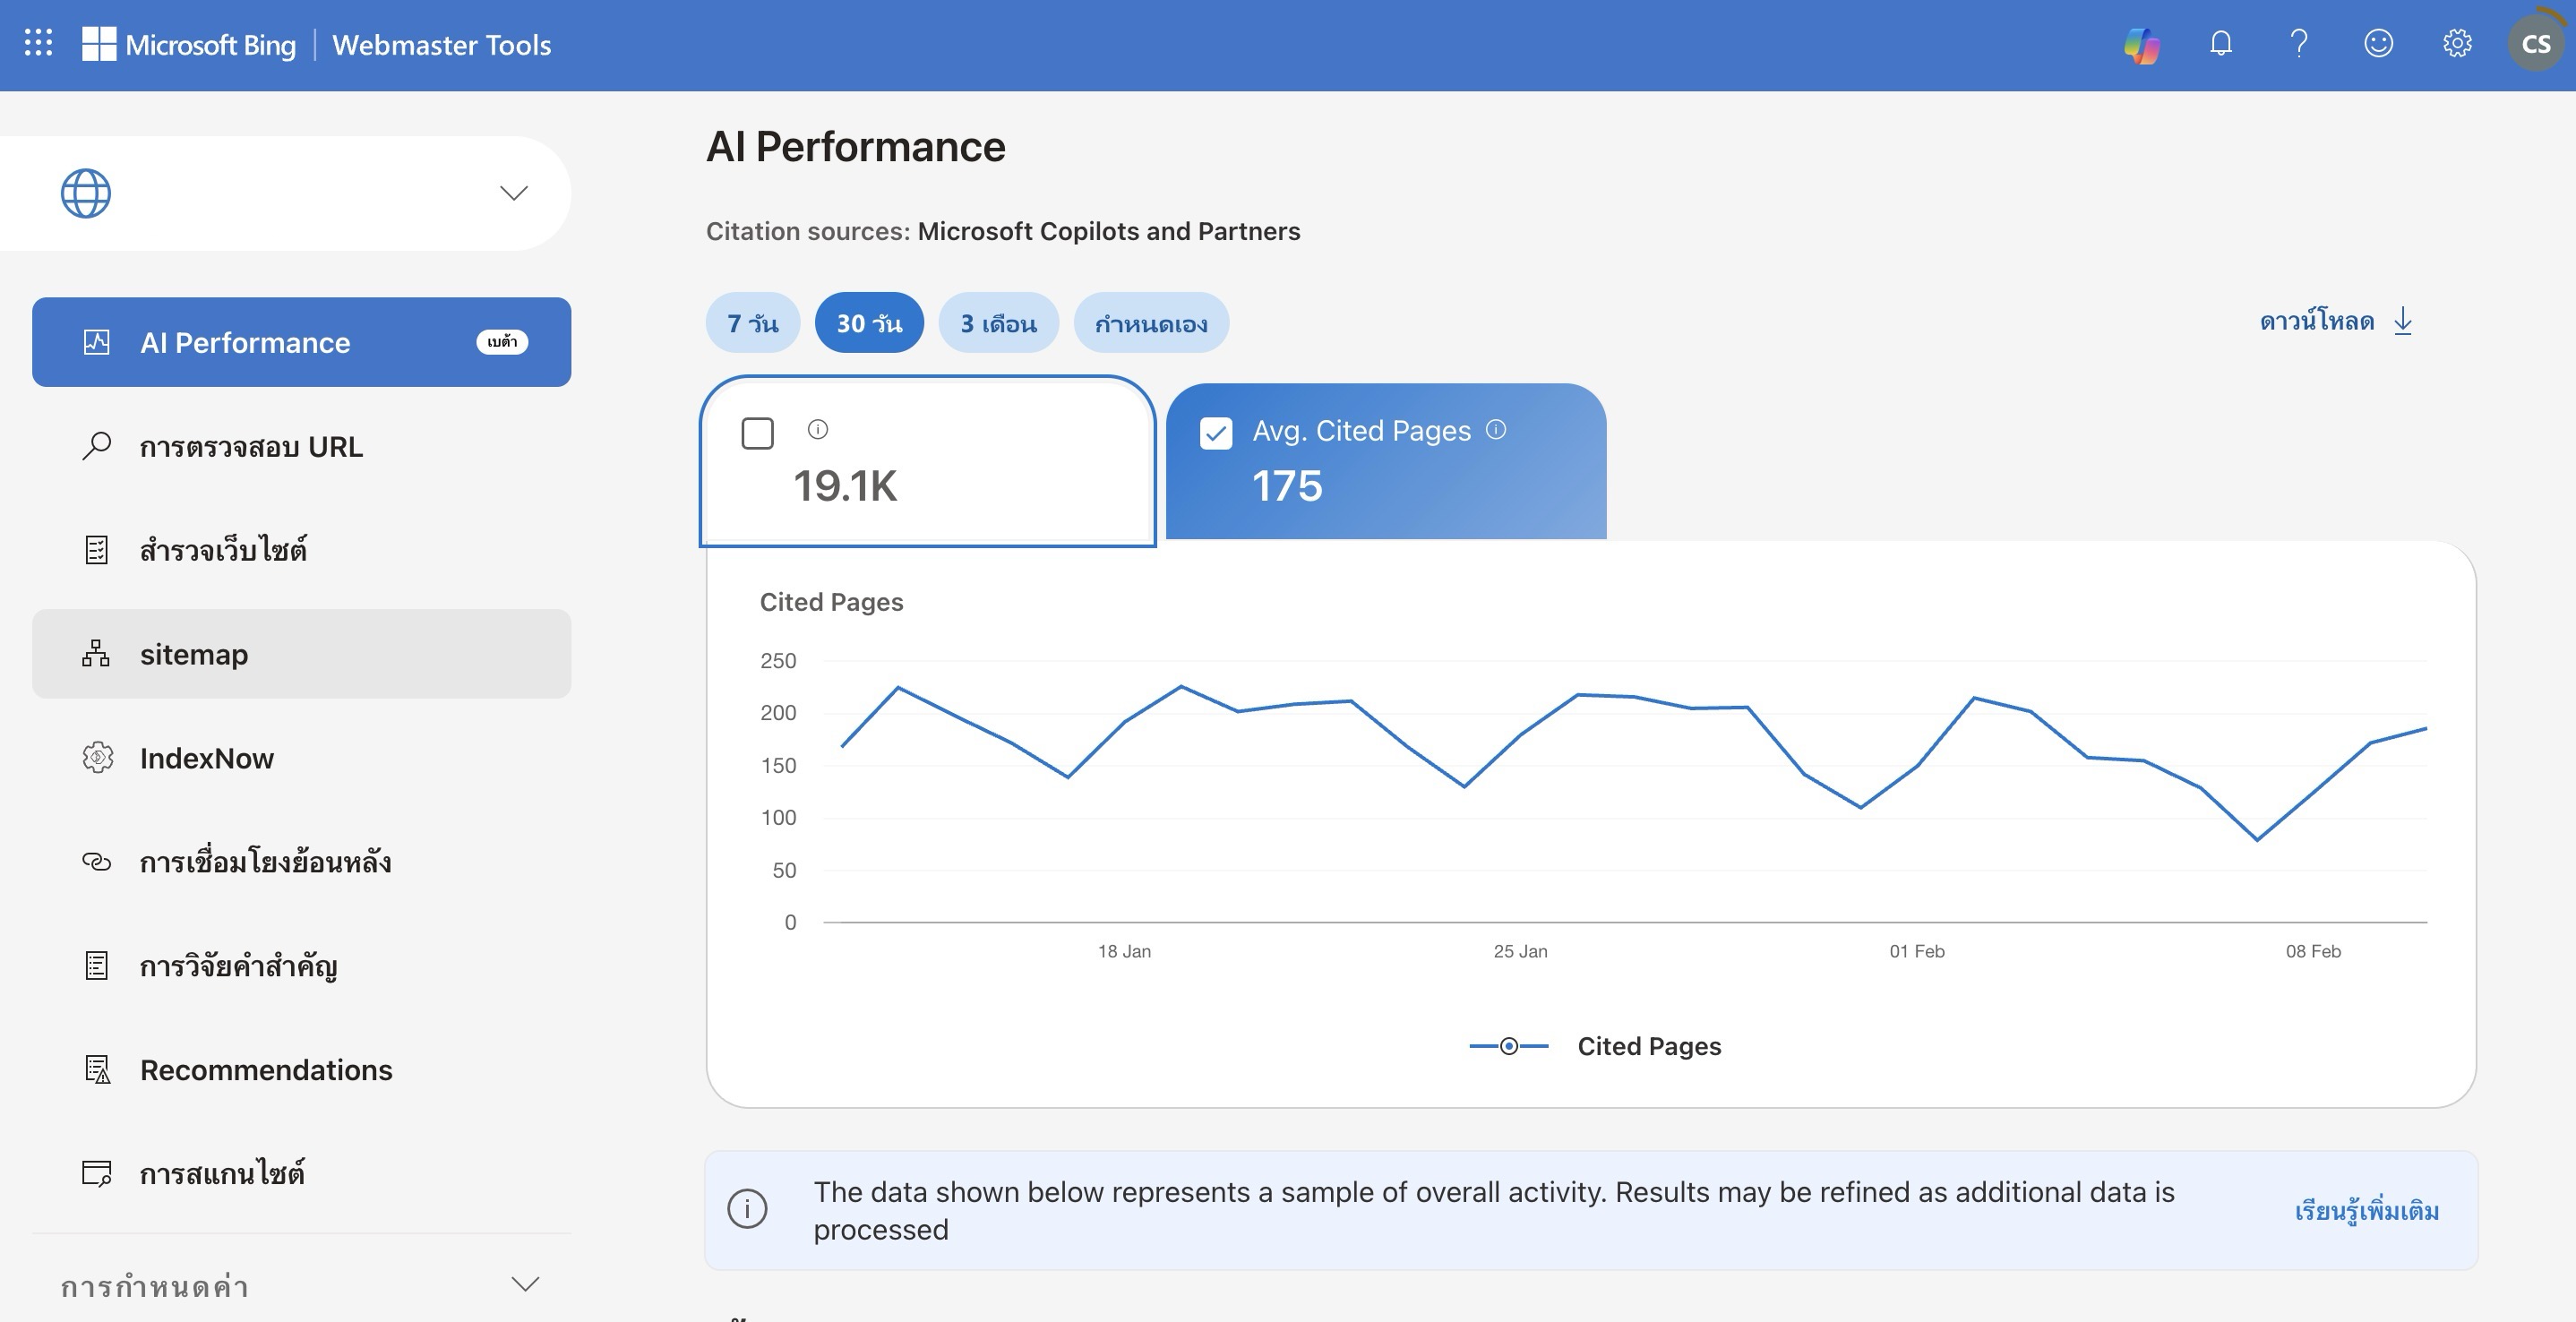Open the apps grid launcher
Image resolution: width=2576 pixels, height=1322 pixels.
pos(38,43)
